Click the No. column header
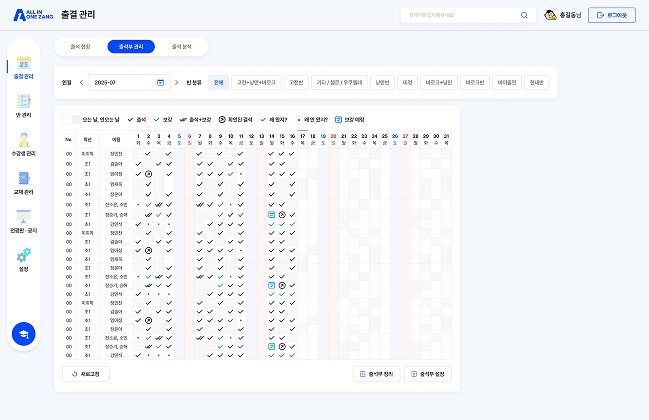This screenshot has height=420, width=649. pyautogui.click(x=69, y=140)
